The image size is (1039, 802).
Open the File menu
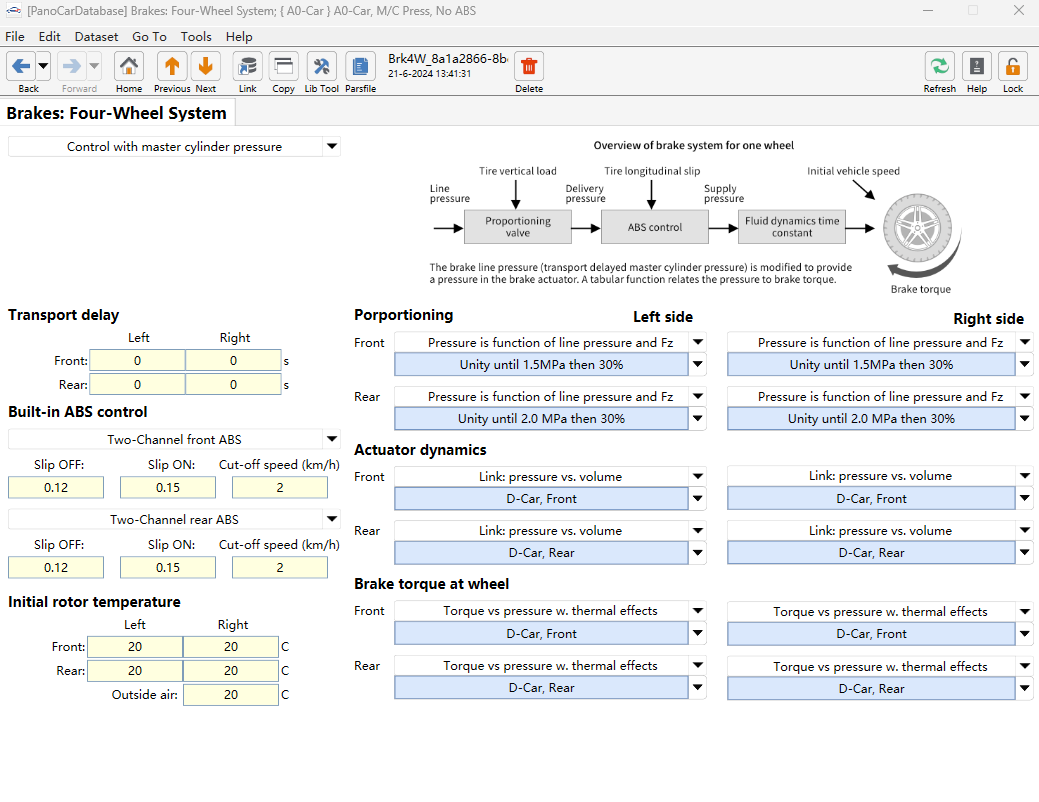coord(15,36)
